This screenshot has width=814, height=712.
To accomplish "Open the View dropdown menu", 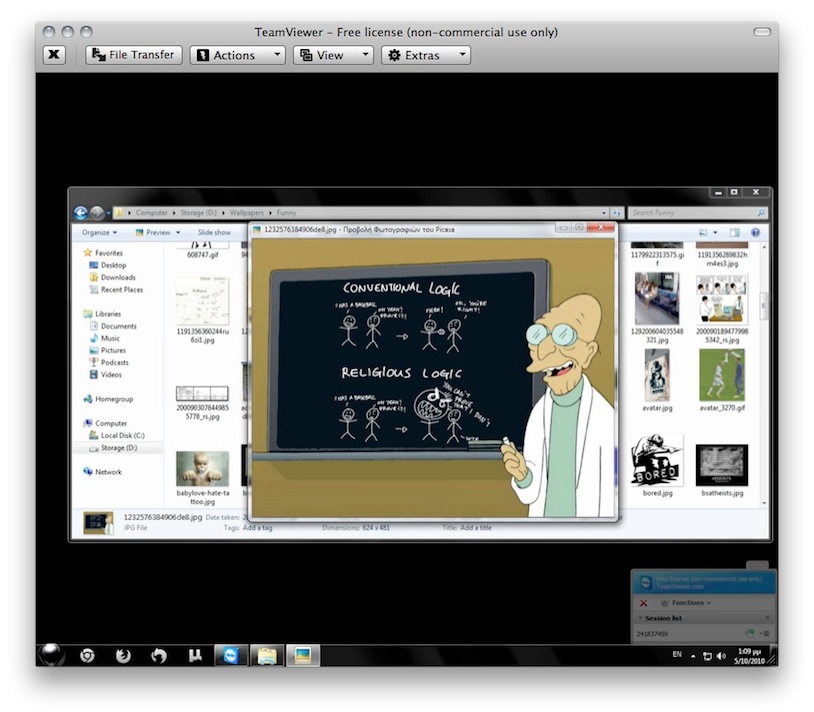I will click(x=333, y=55).
